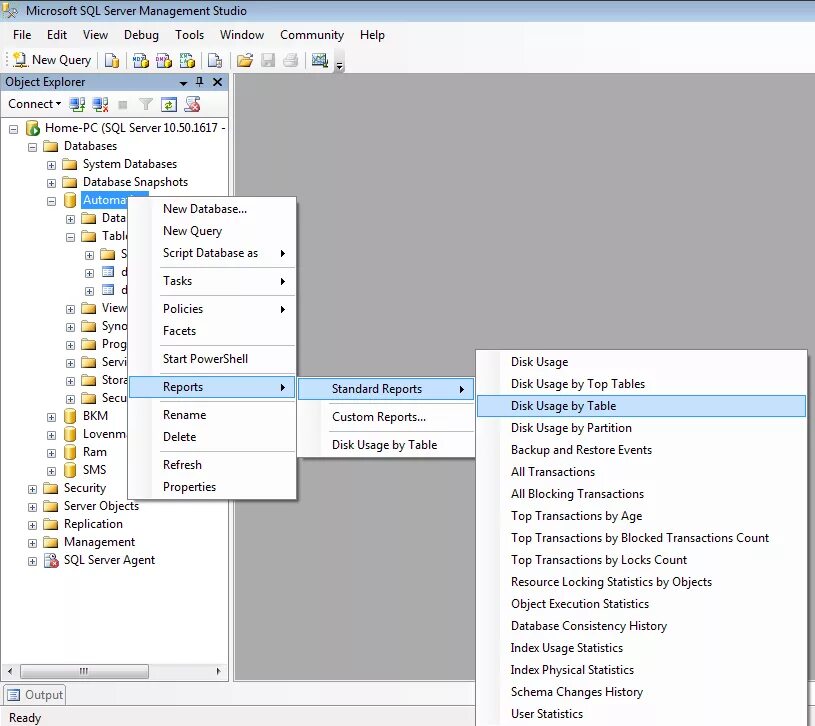Select Facets in the context menu
815x726 pixels.
[x=213, y=331]
